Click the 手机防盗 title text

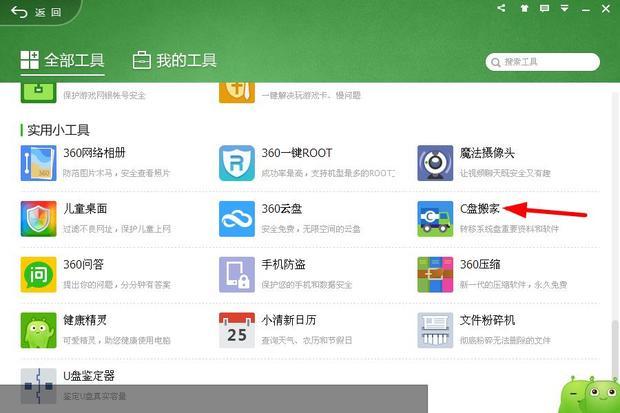pyautogui.click(x=284, y=264)
